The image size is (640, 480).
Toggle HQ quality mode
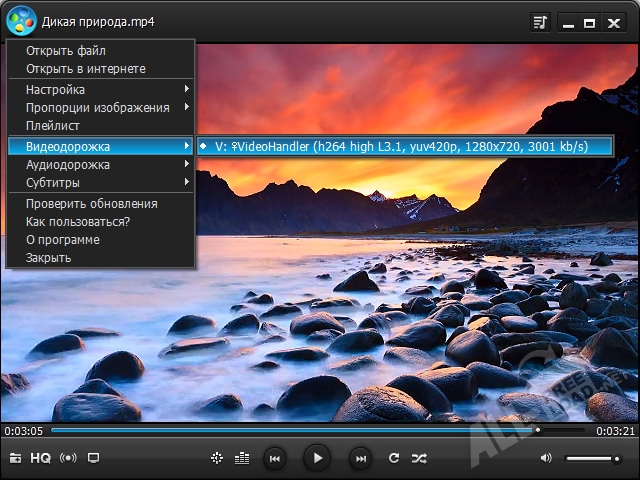tap(40, 458)
